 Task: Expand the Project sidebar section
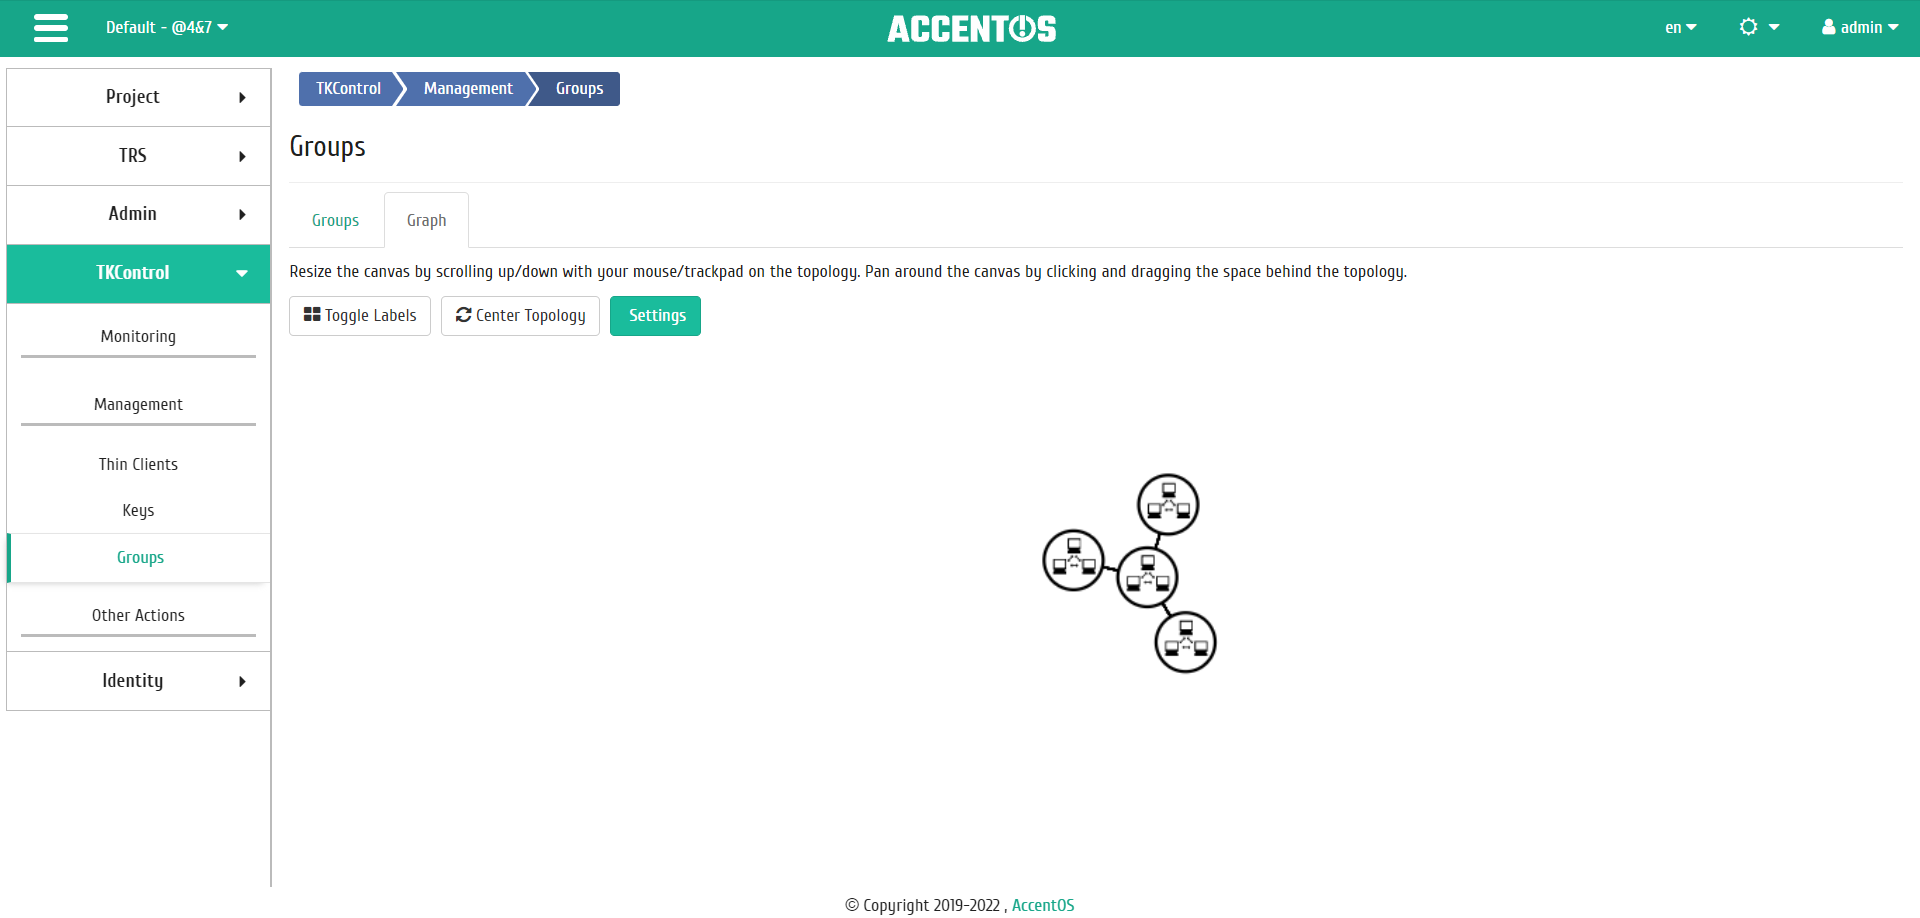click(138, 97)
